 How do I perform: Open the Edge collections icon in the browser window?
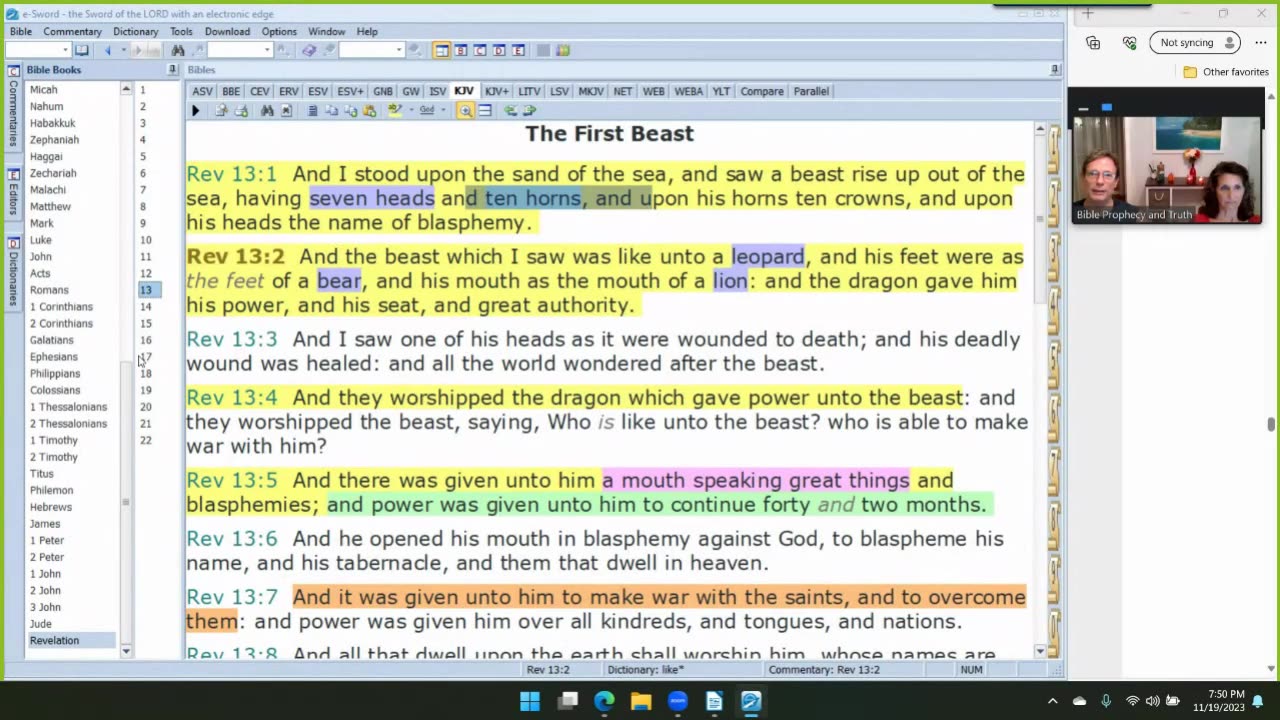coord(1093,43)
